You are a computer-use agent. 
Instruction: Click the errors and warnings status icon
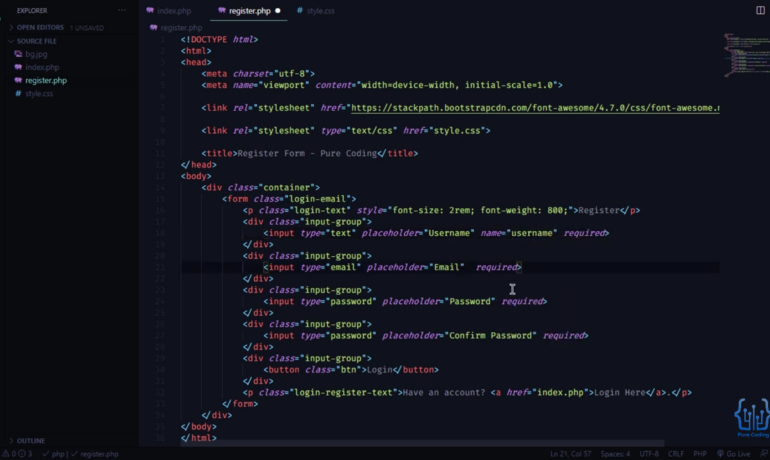click(x=17, y=454)
